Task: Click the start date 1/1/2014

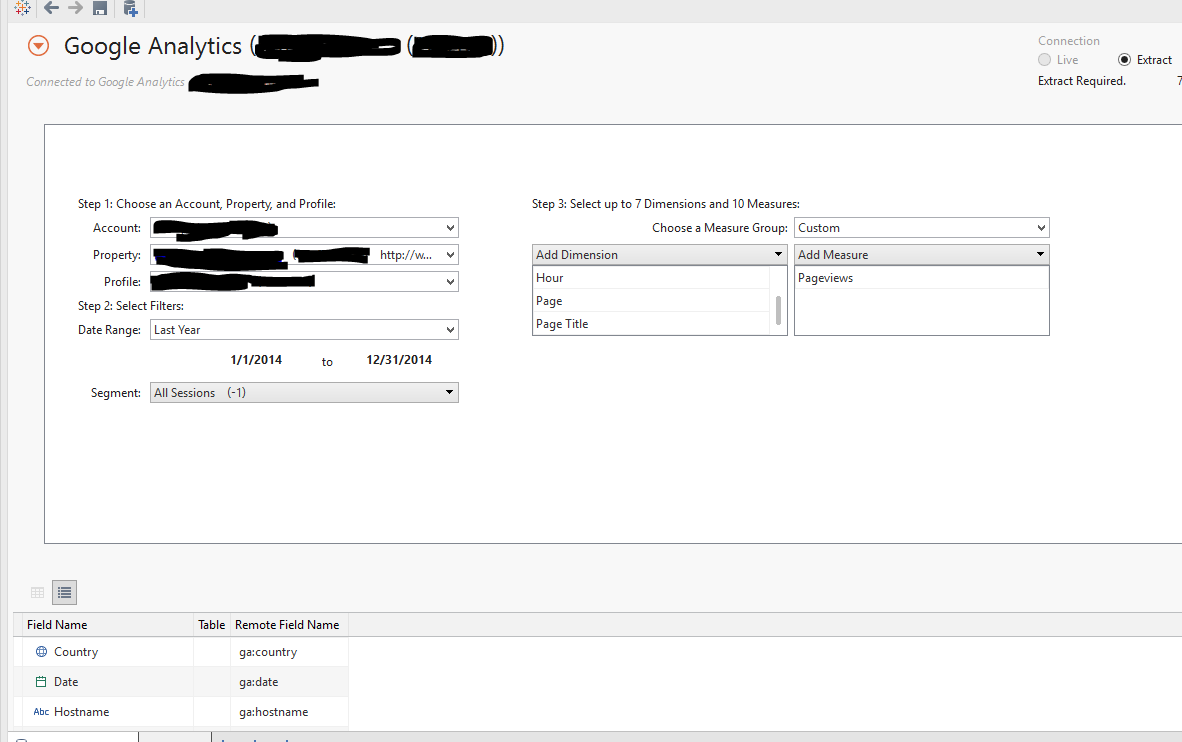Action: 256,360
